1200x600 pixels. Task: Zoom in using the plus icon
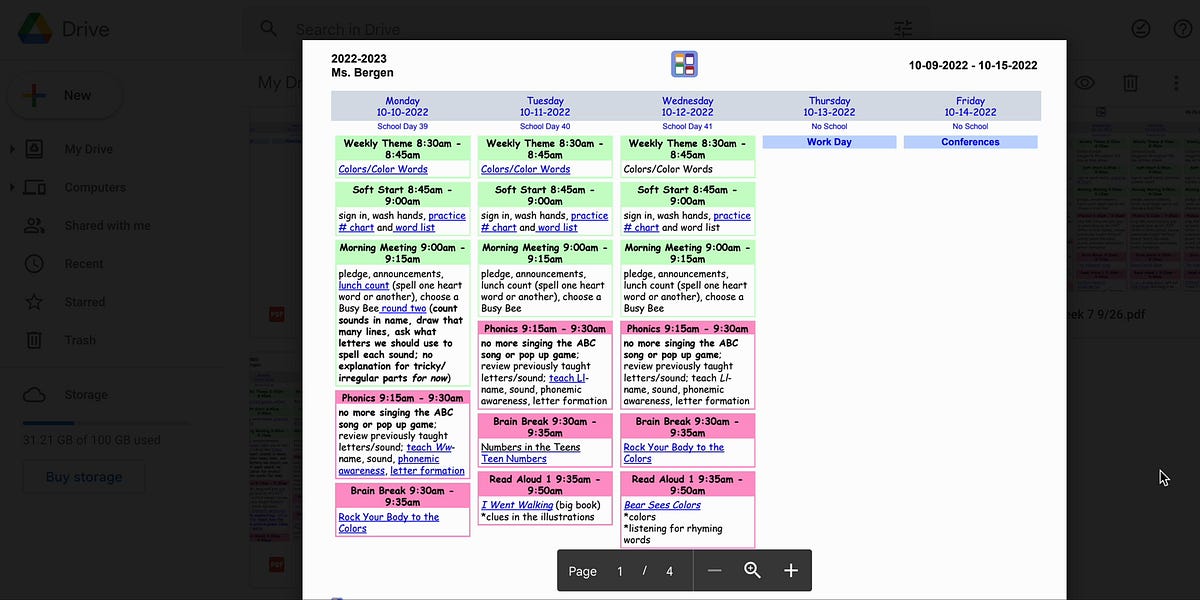[x=790, y=570]
